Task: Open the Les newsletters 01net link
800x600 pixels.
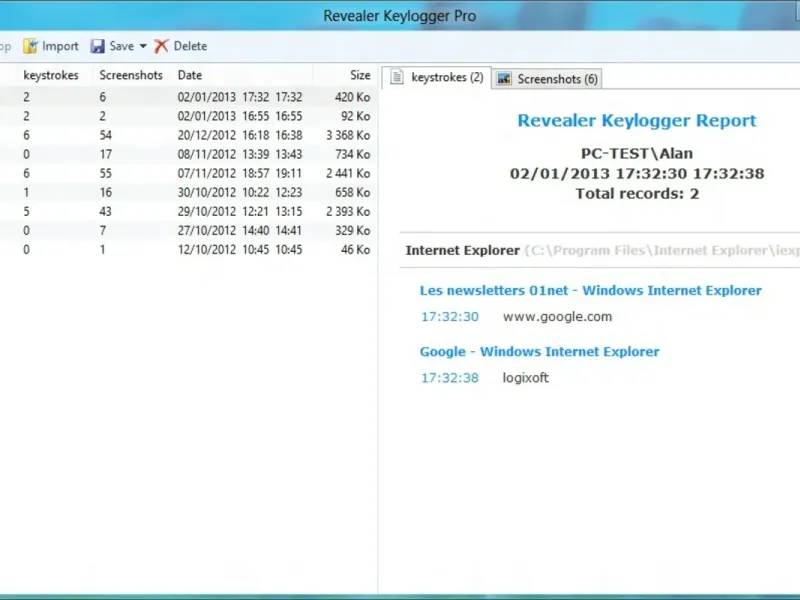Action: [590, 290]
